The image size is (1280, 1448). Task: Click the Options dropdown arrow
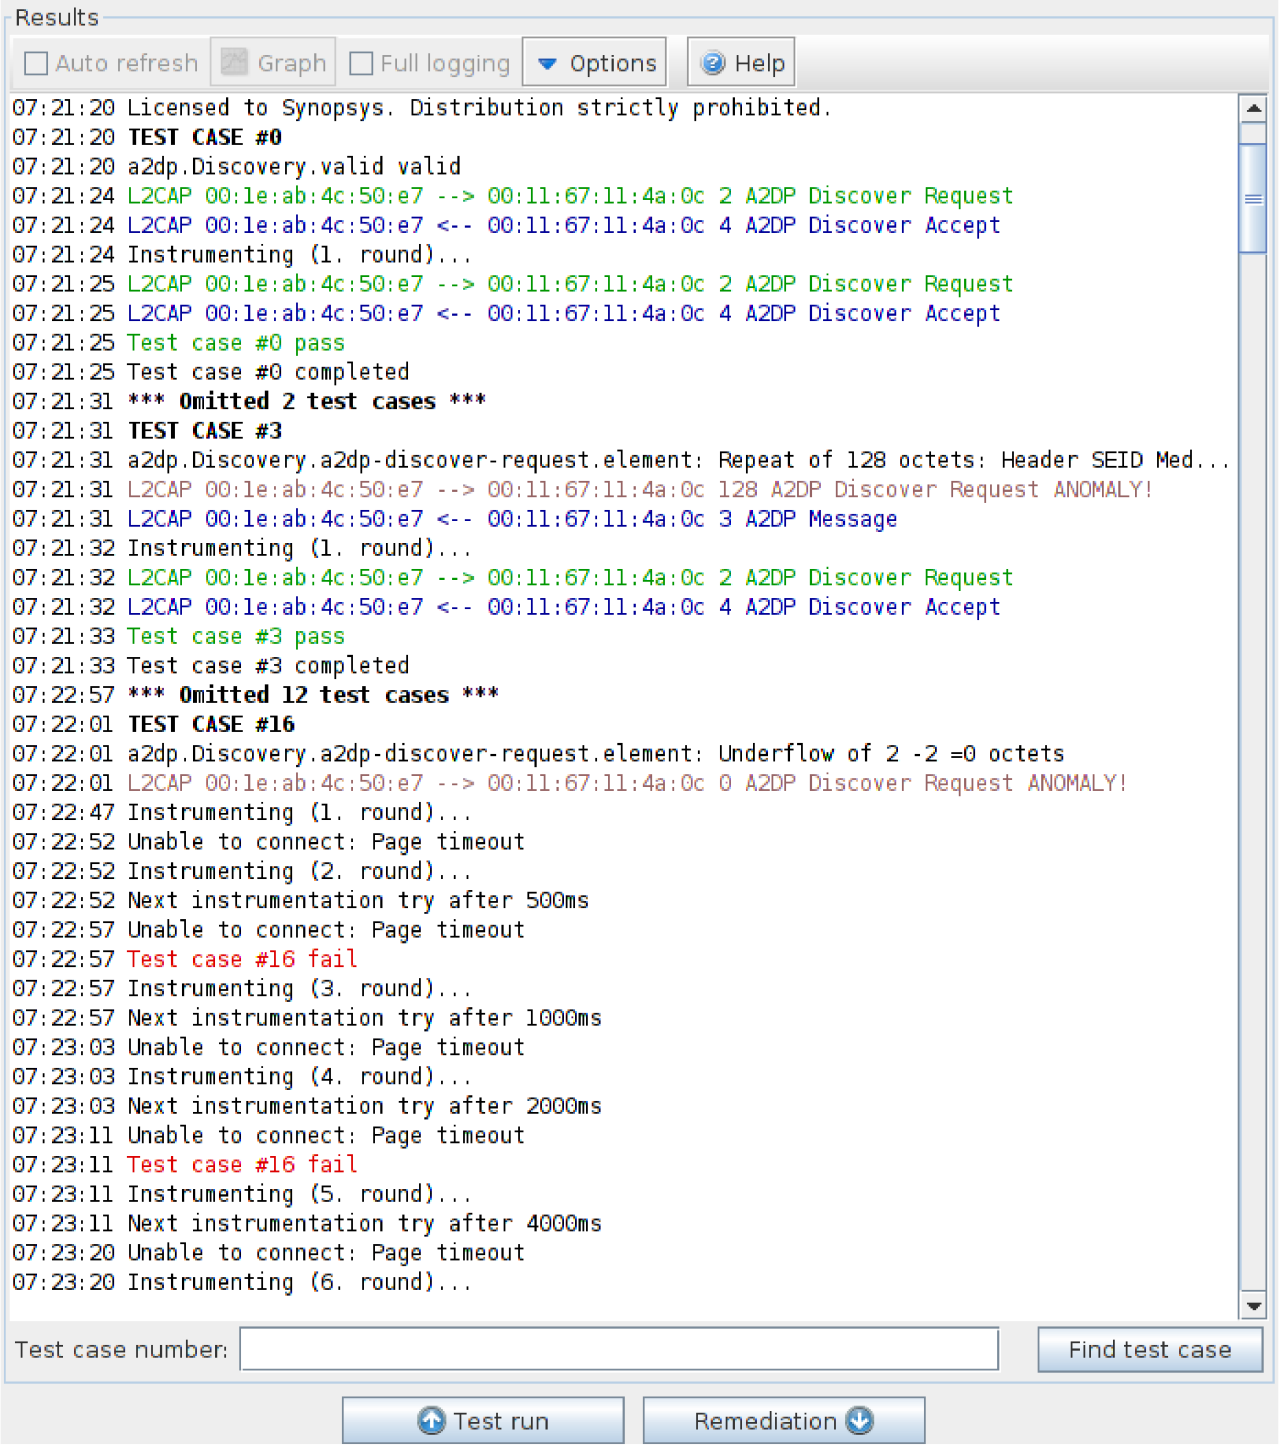point(547,63)
